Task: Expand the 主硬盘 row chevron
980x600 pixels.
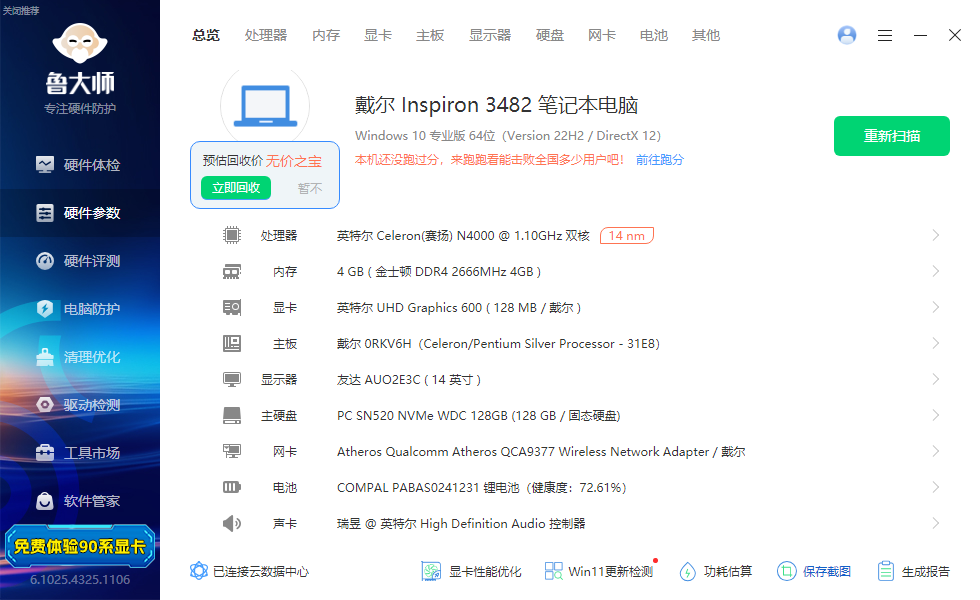Action: pyautogui.click(x=936, y=415)
